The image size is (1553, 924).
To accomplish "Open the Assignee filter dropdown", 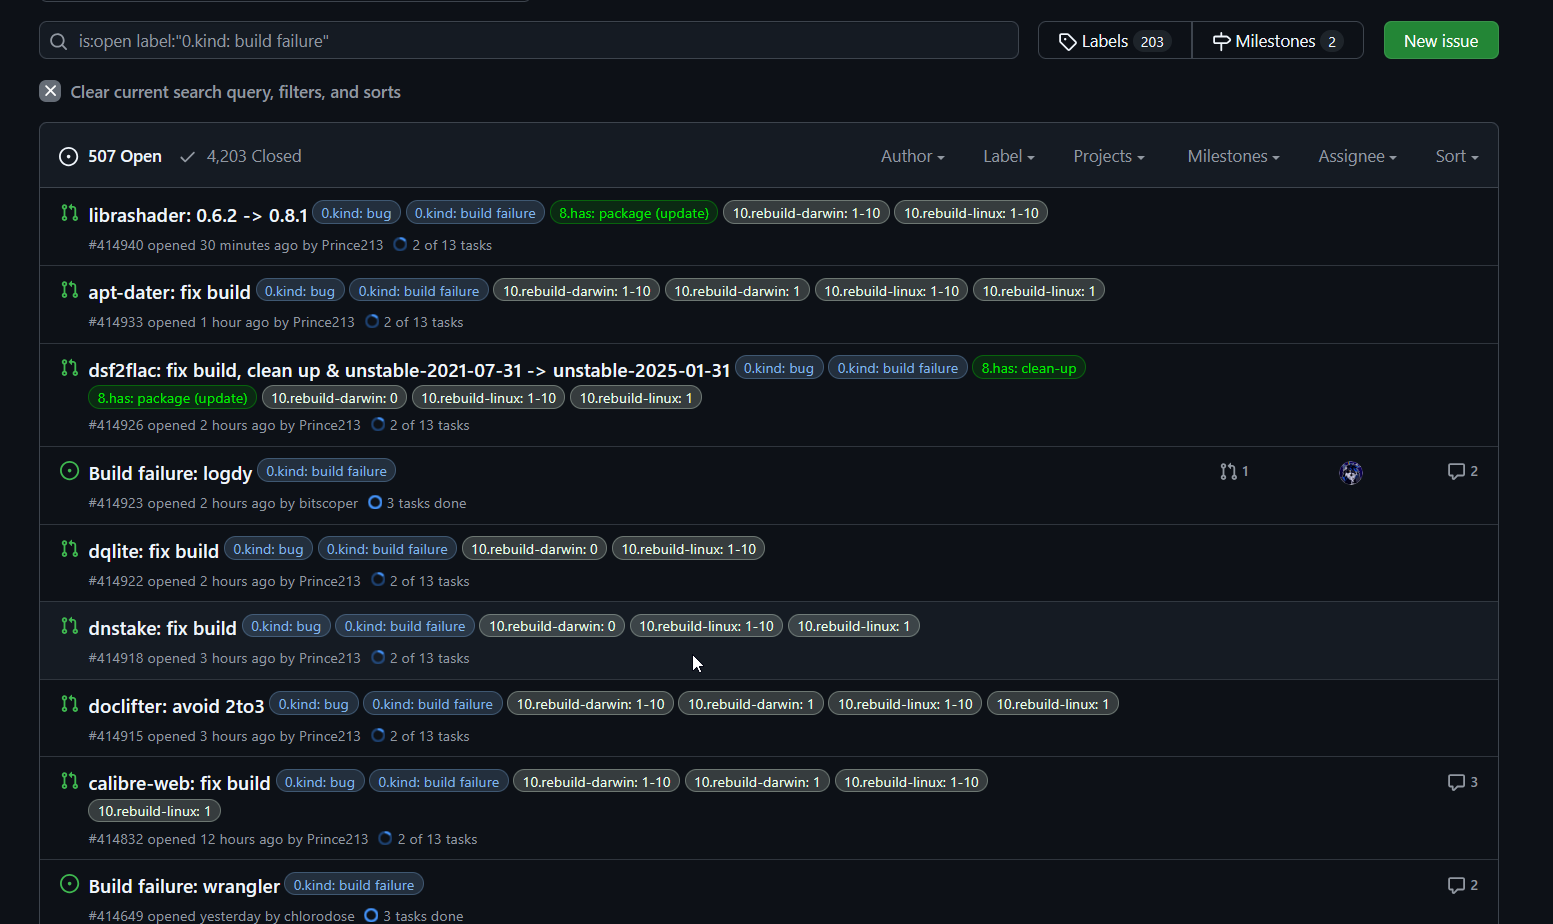I will pyautogui.click(x=1357, y=156).
